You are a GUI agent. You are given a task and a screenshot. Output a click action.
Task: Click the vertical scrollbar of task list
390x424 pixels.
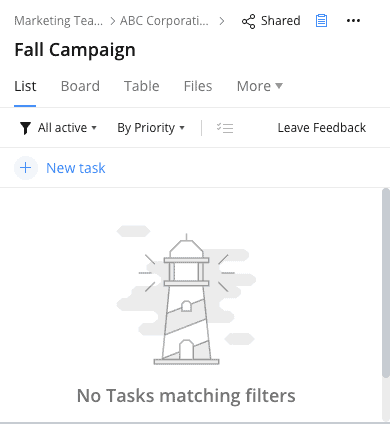(x=386, y=283)
